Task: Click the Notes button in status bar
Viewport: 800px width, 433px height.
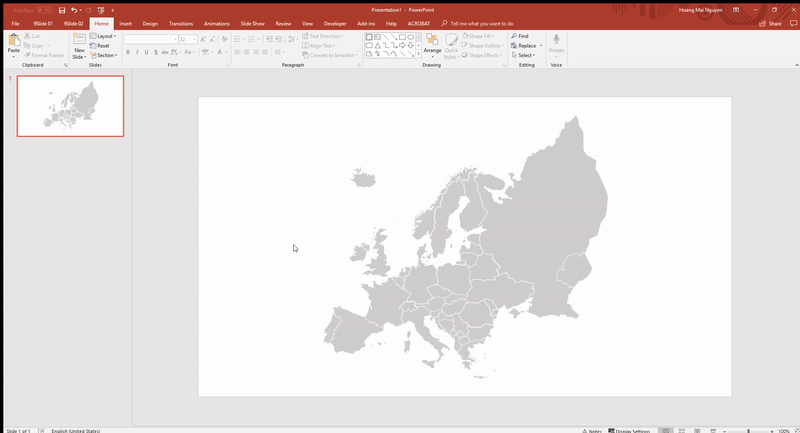Action: tap(592, 431)
